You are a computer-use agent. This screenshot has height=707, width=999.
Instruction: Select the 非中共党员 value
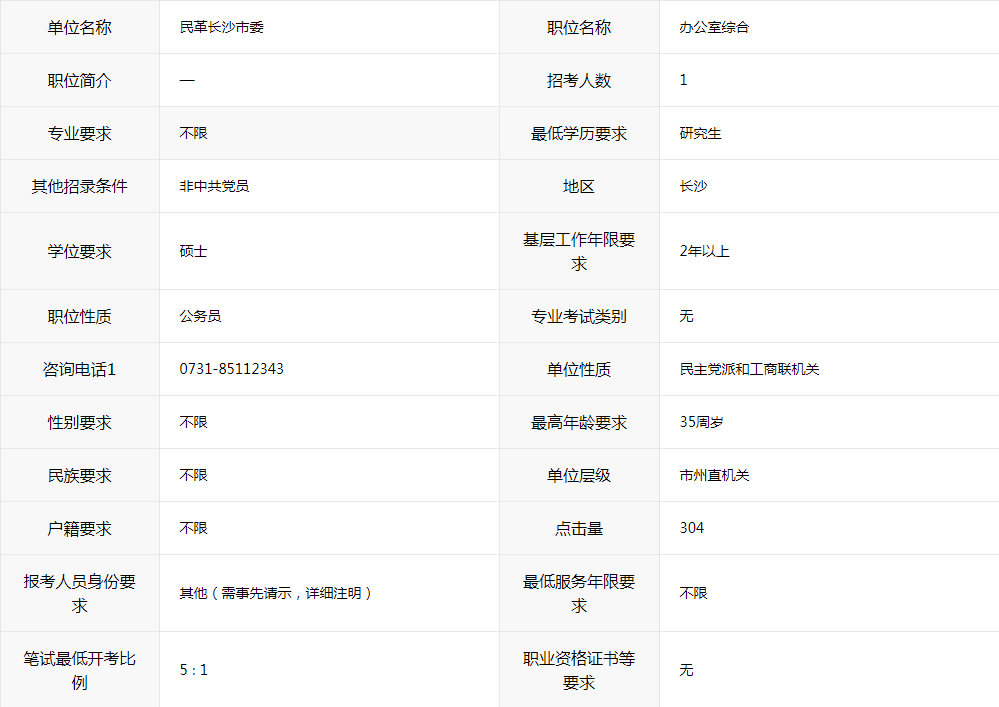[214, 186]
